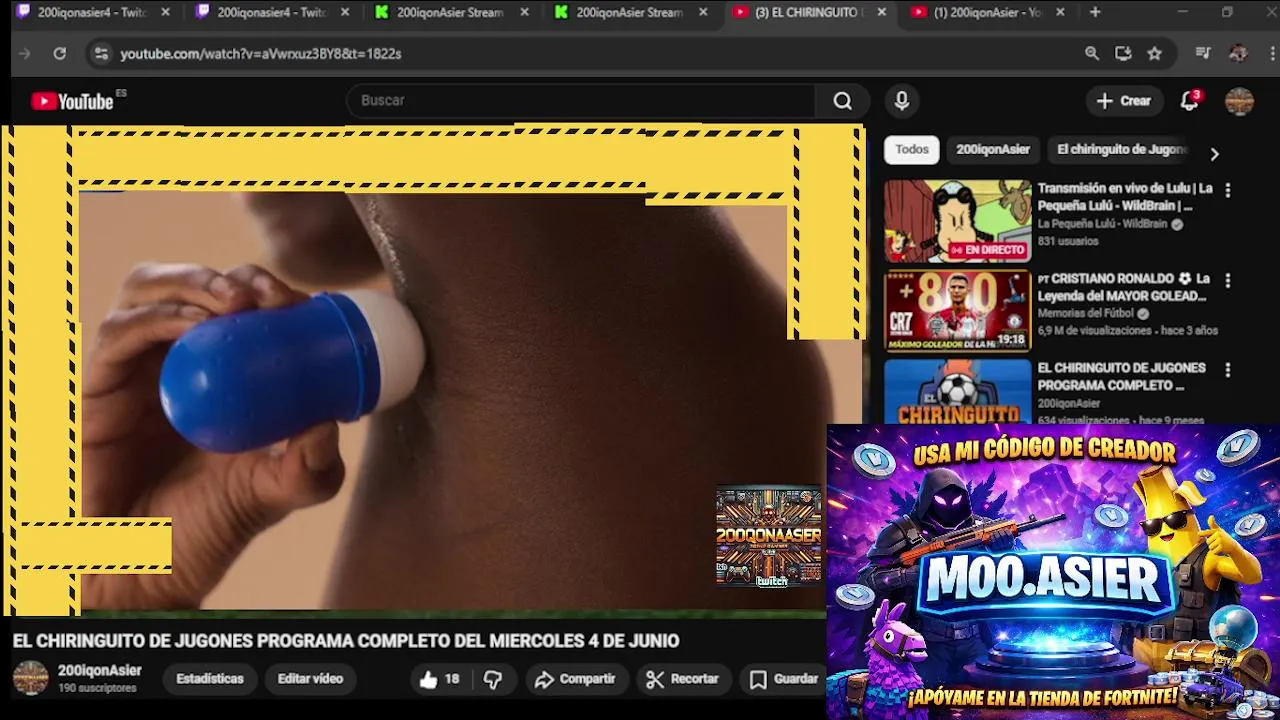
Task: Open 'Memorias del Fútbol' channel link
Action: (1086, 313)
